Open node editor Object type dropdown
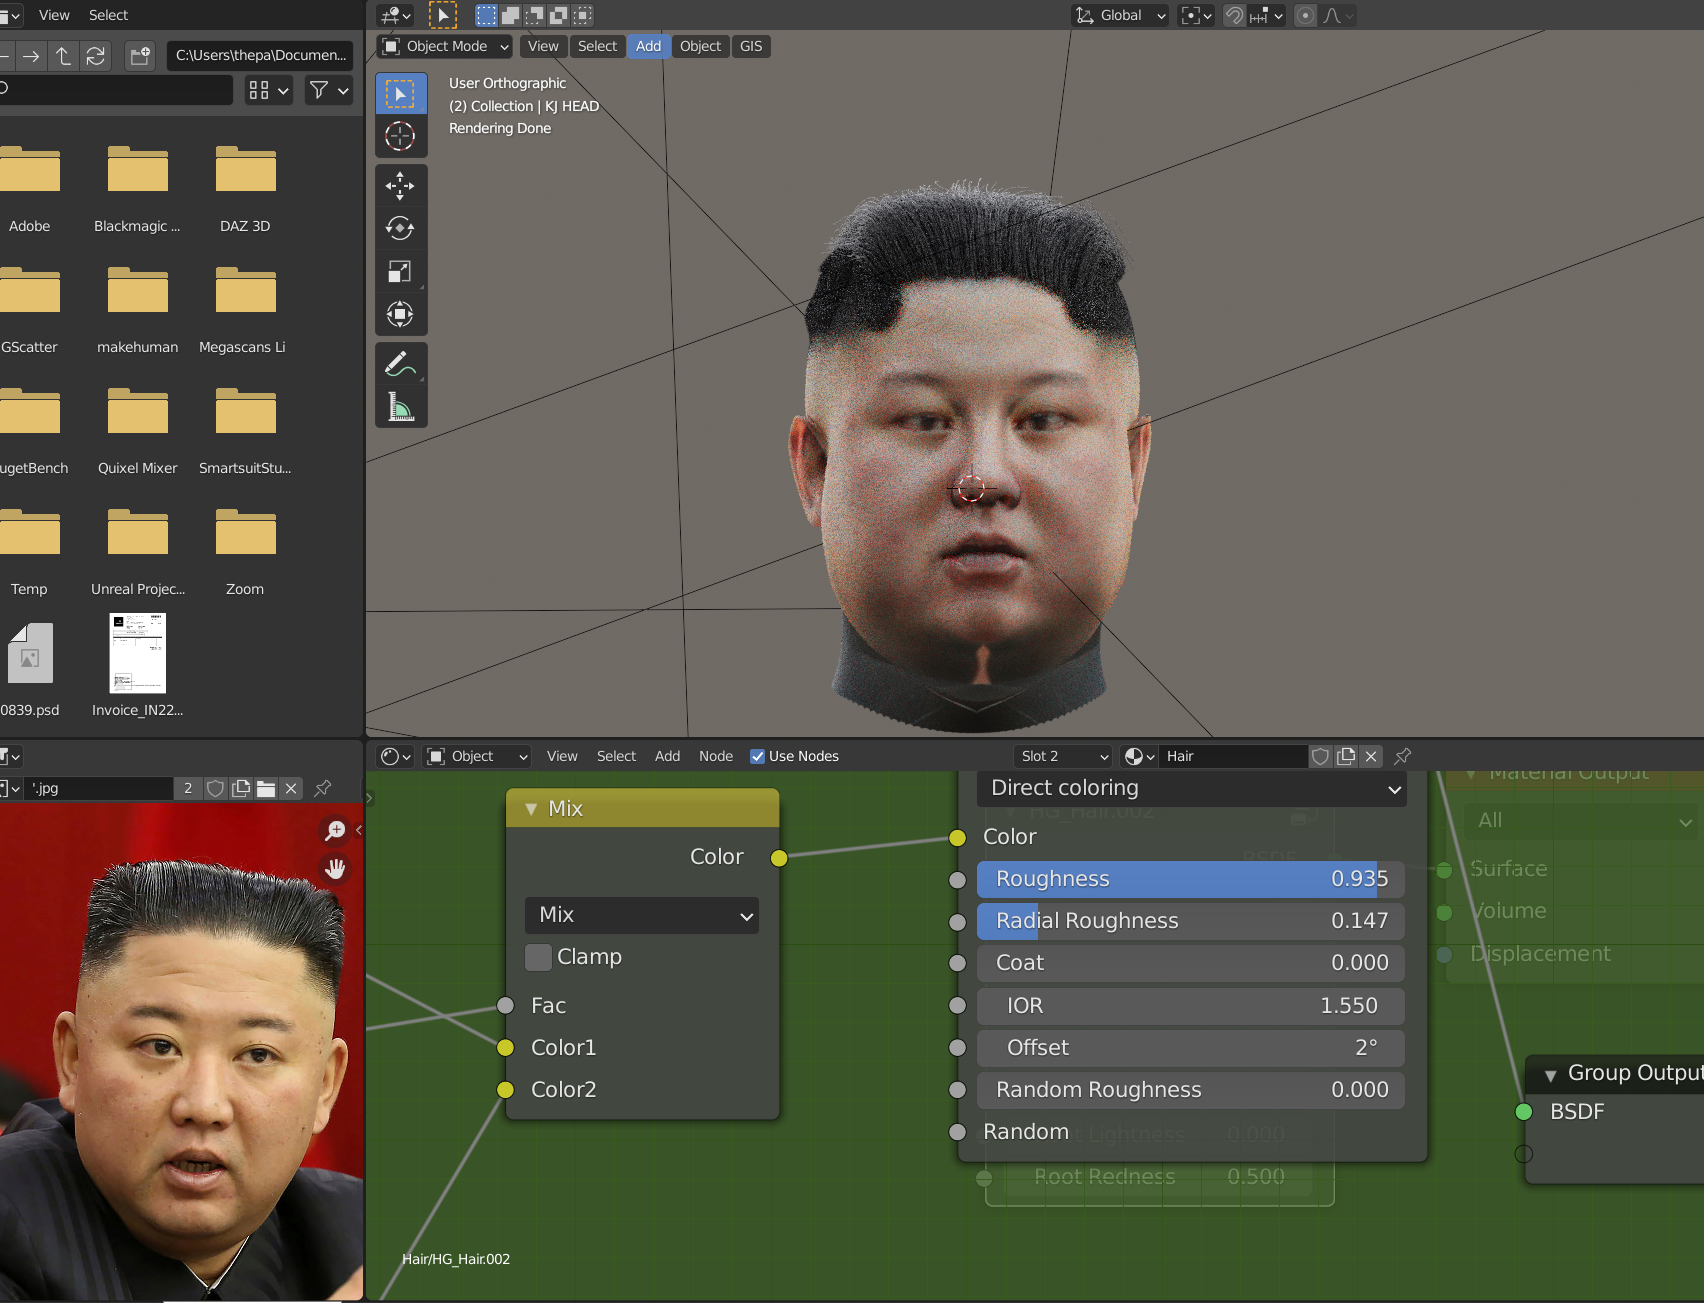This screenshot has height=1303, width=1704. [477, 756]
